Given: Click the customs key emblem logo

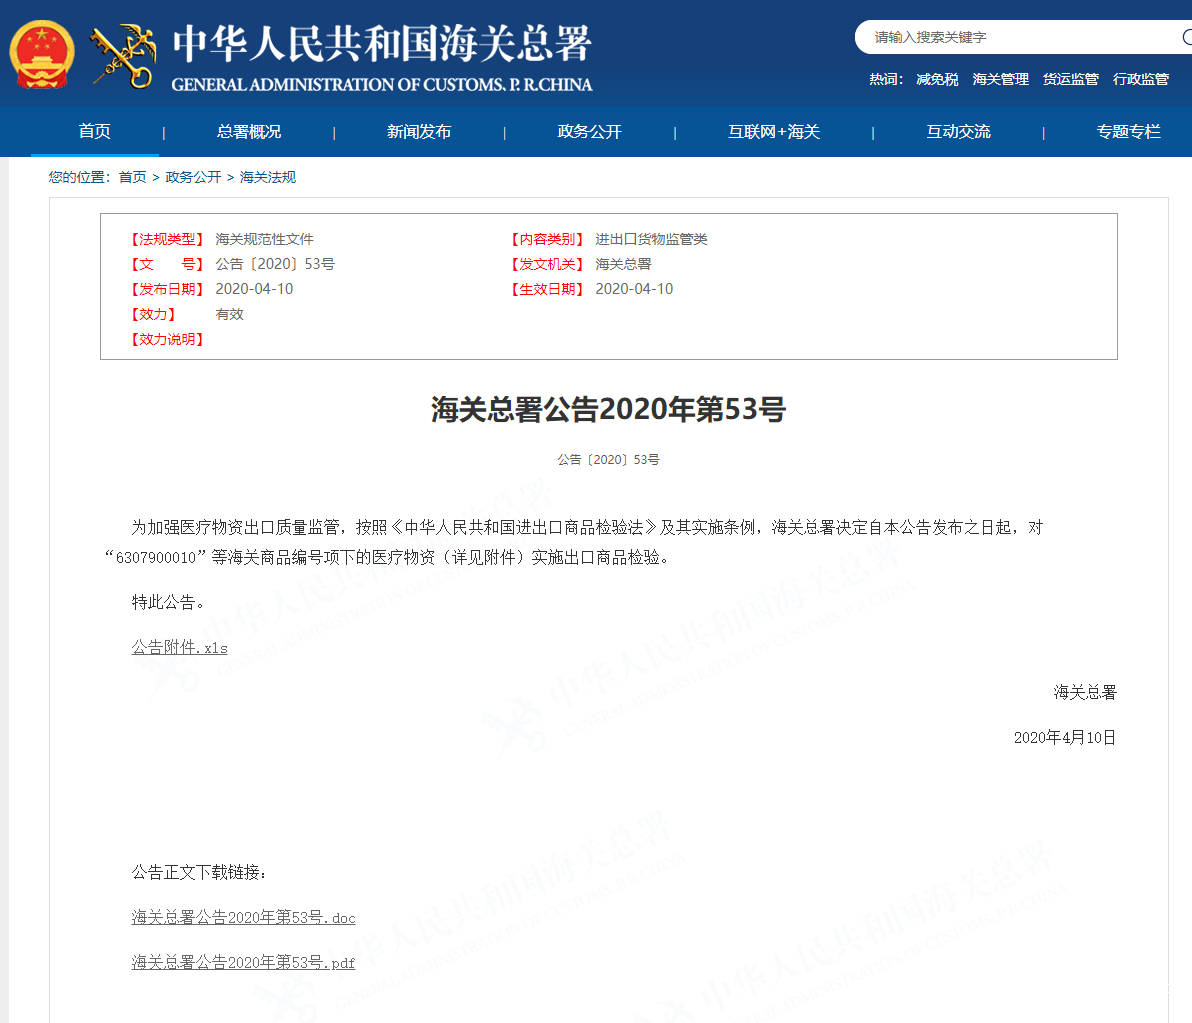Looking at the screenshot, I should (123, 55).
